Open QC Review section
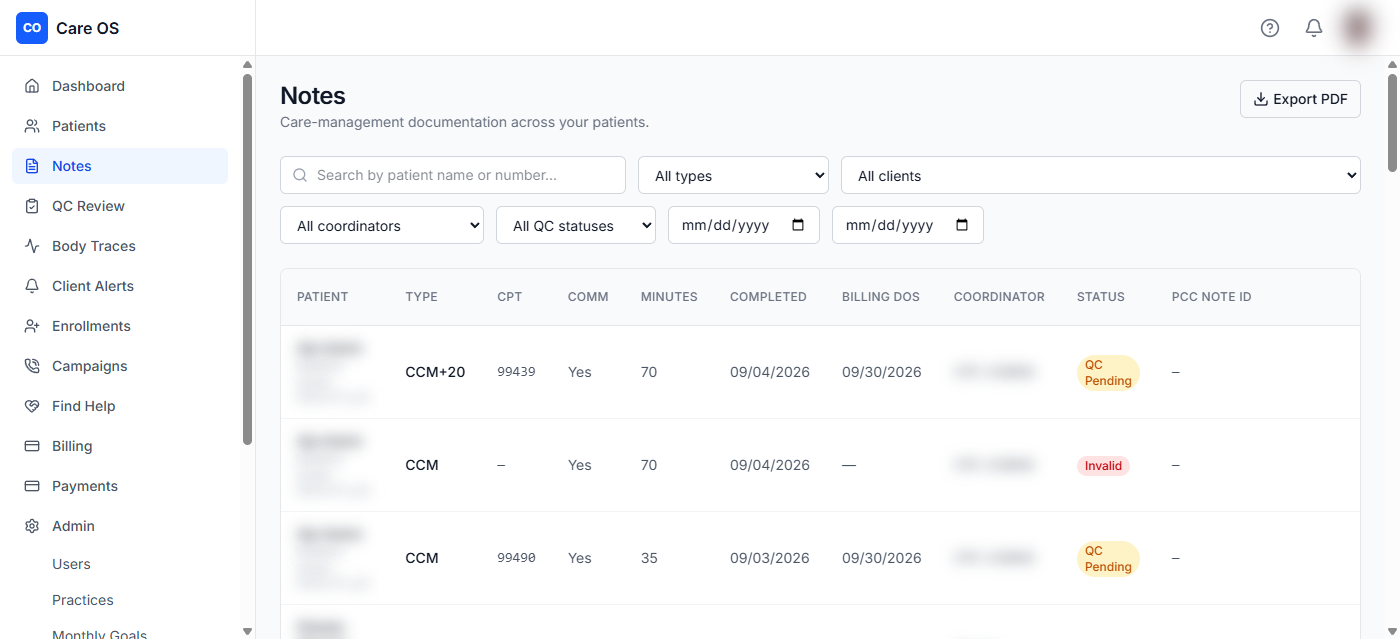 [x=120, y=206]
